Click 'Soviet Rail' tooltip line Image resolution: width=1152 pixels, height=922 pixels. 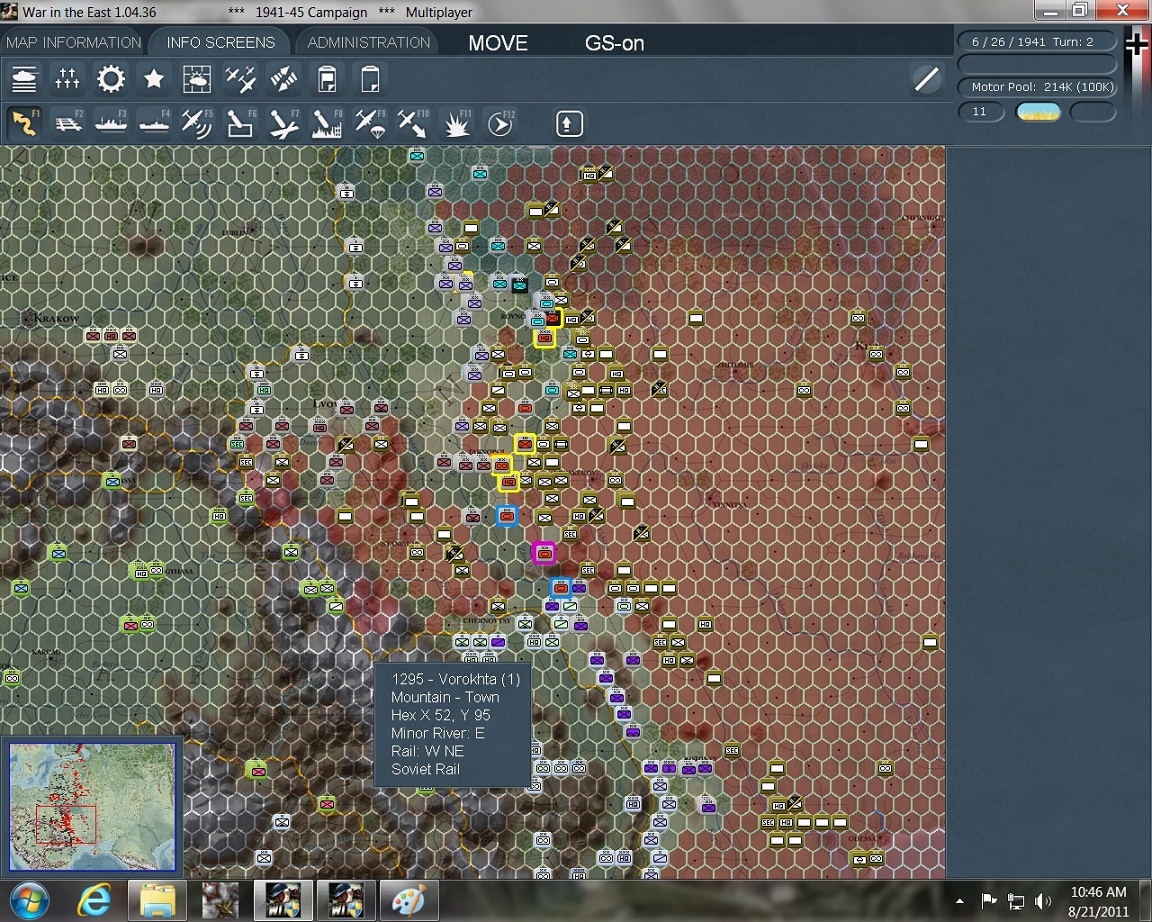pos(425,769)
